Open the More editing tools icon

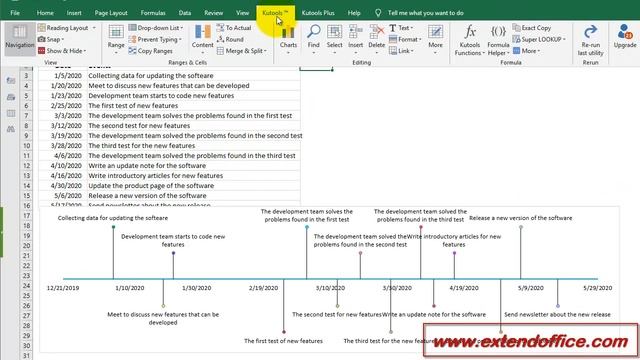point(435,32)
